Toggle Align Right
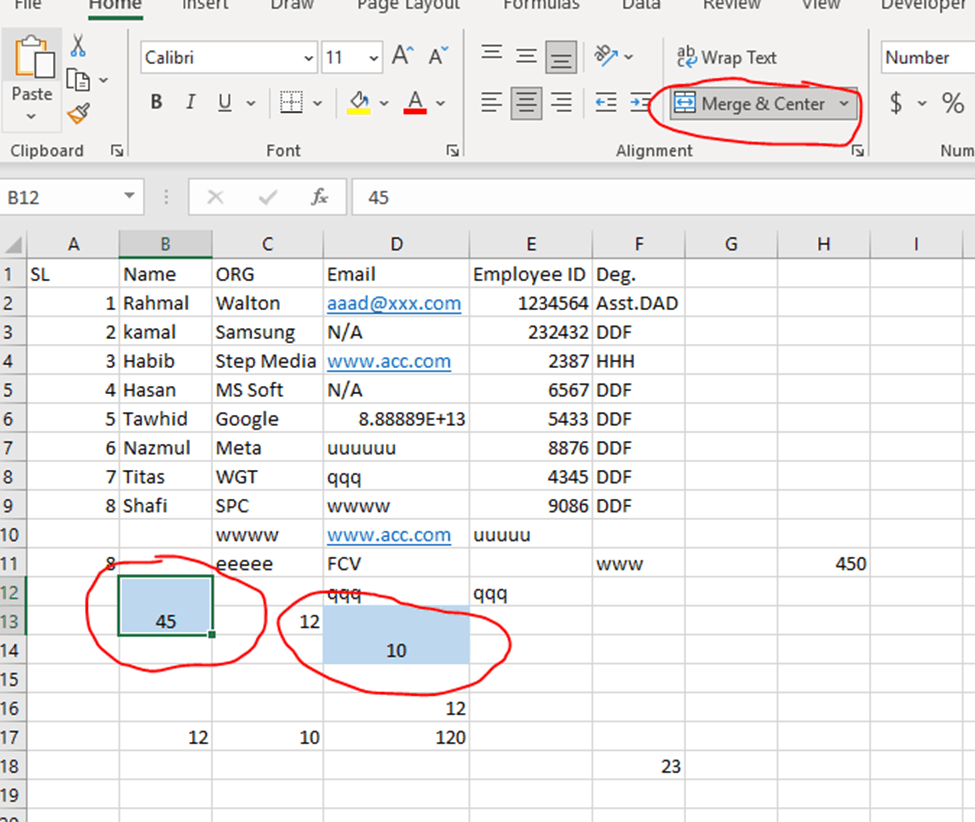 561,102
